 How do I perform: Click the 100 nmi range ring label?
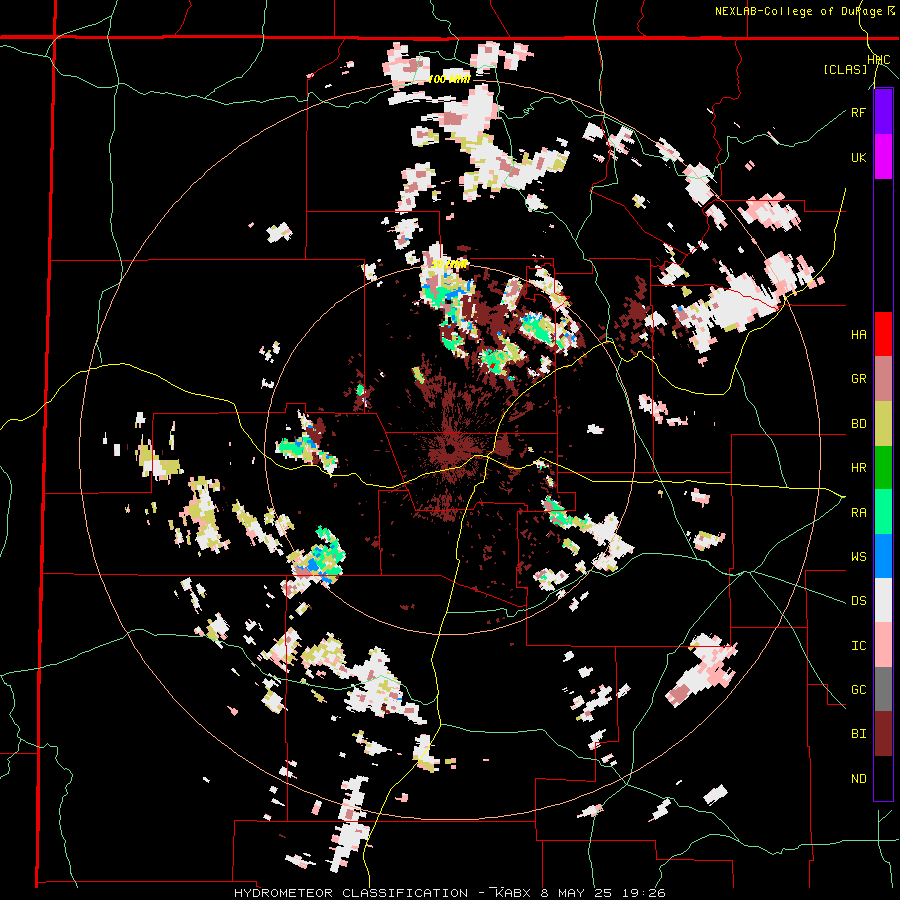point(449,80)
